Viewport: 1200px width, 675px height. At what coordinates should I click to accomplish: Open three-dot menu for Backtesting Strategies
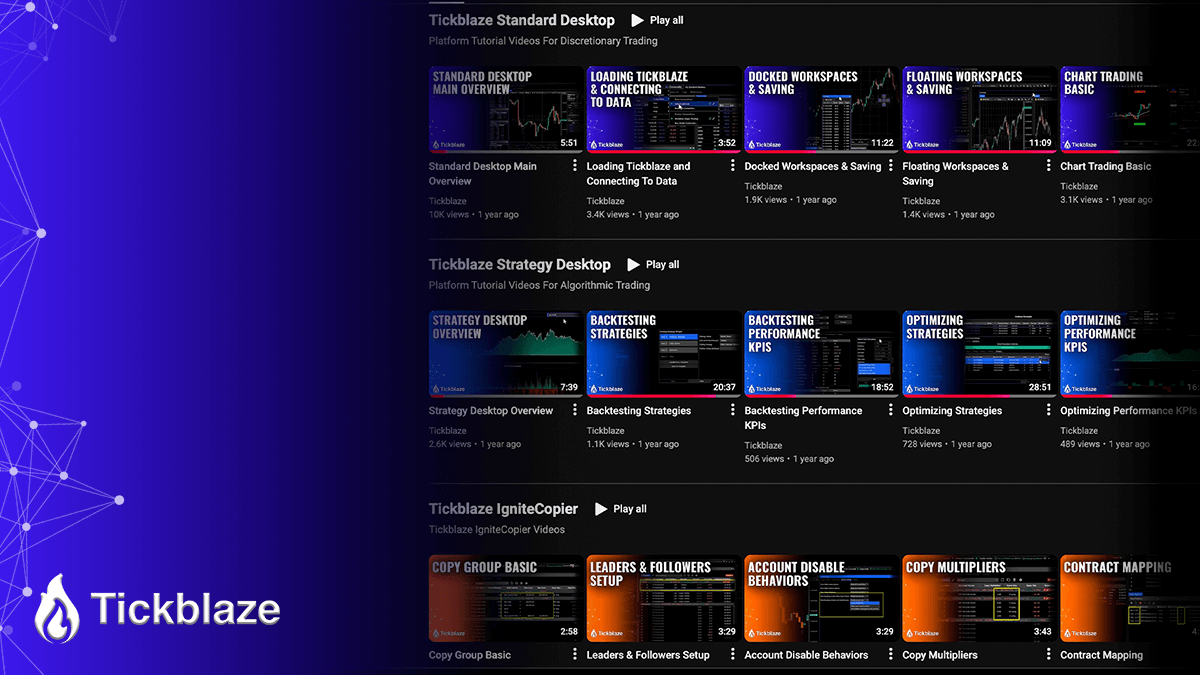coord(733,410)
